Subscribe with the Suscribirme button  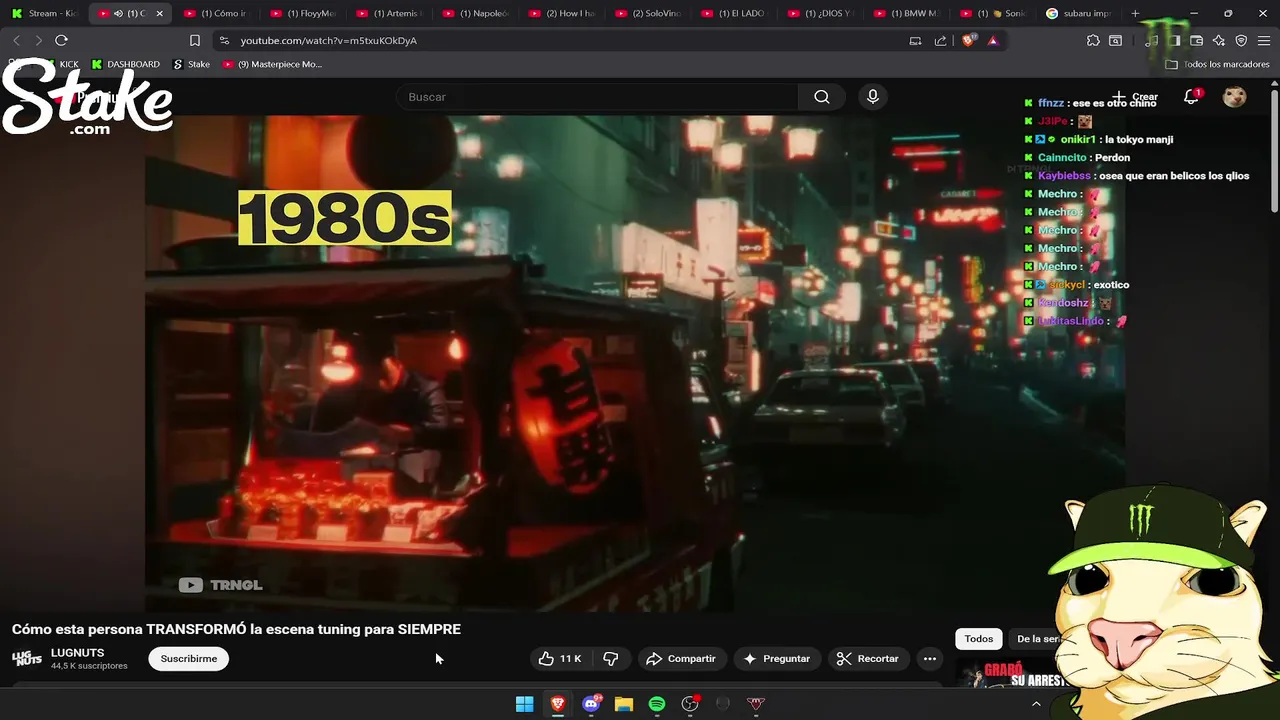tap(189, 658)
